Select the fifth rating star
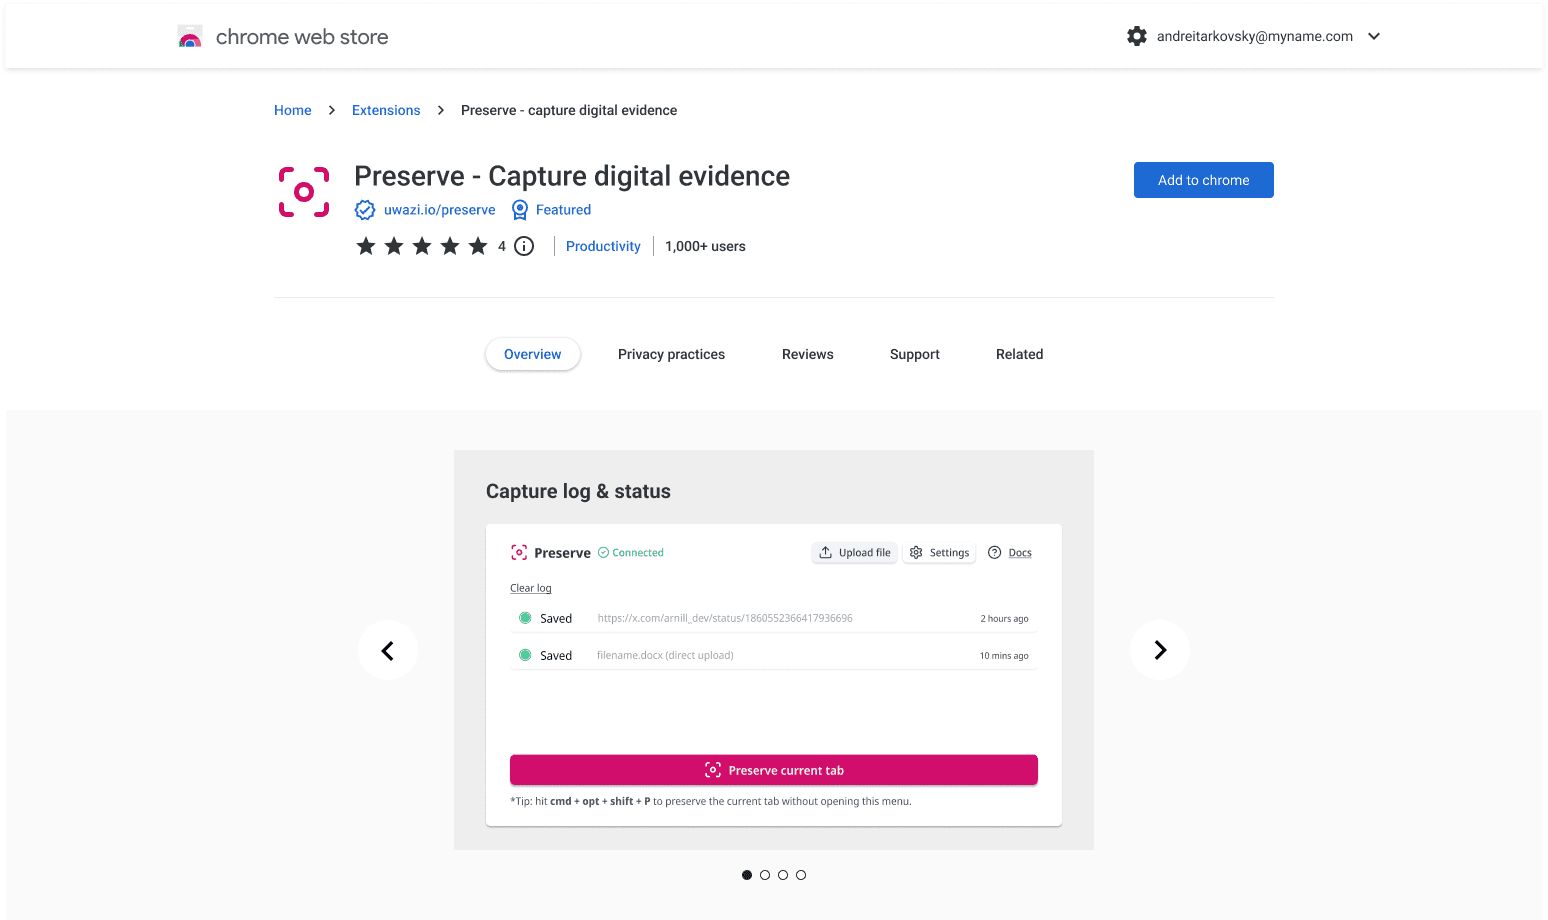The width and height of the screenshot is (1548, 920). click(x=478, y=246)
